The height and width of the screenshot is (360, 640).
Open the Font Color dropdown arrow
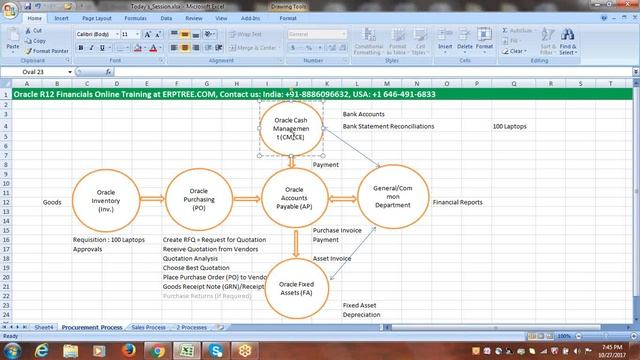160,48
